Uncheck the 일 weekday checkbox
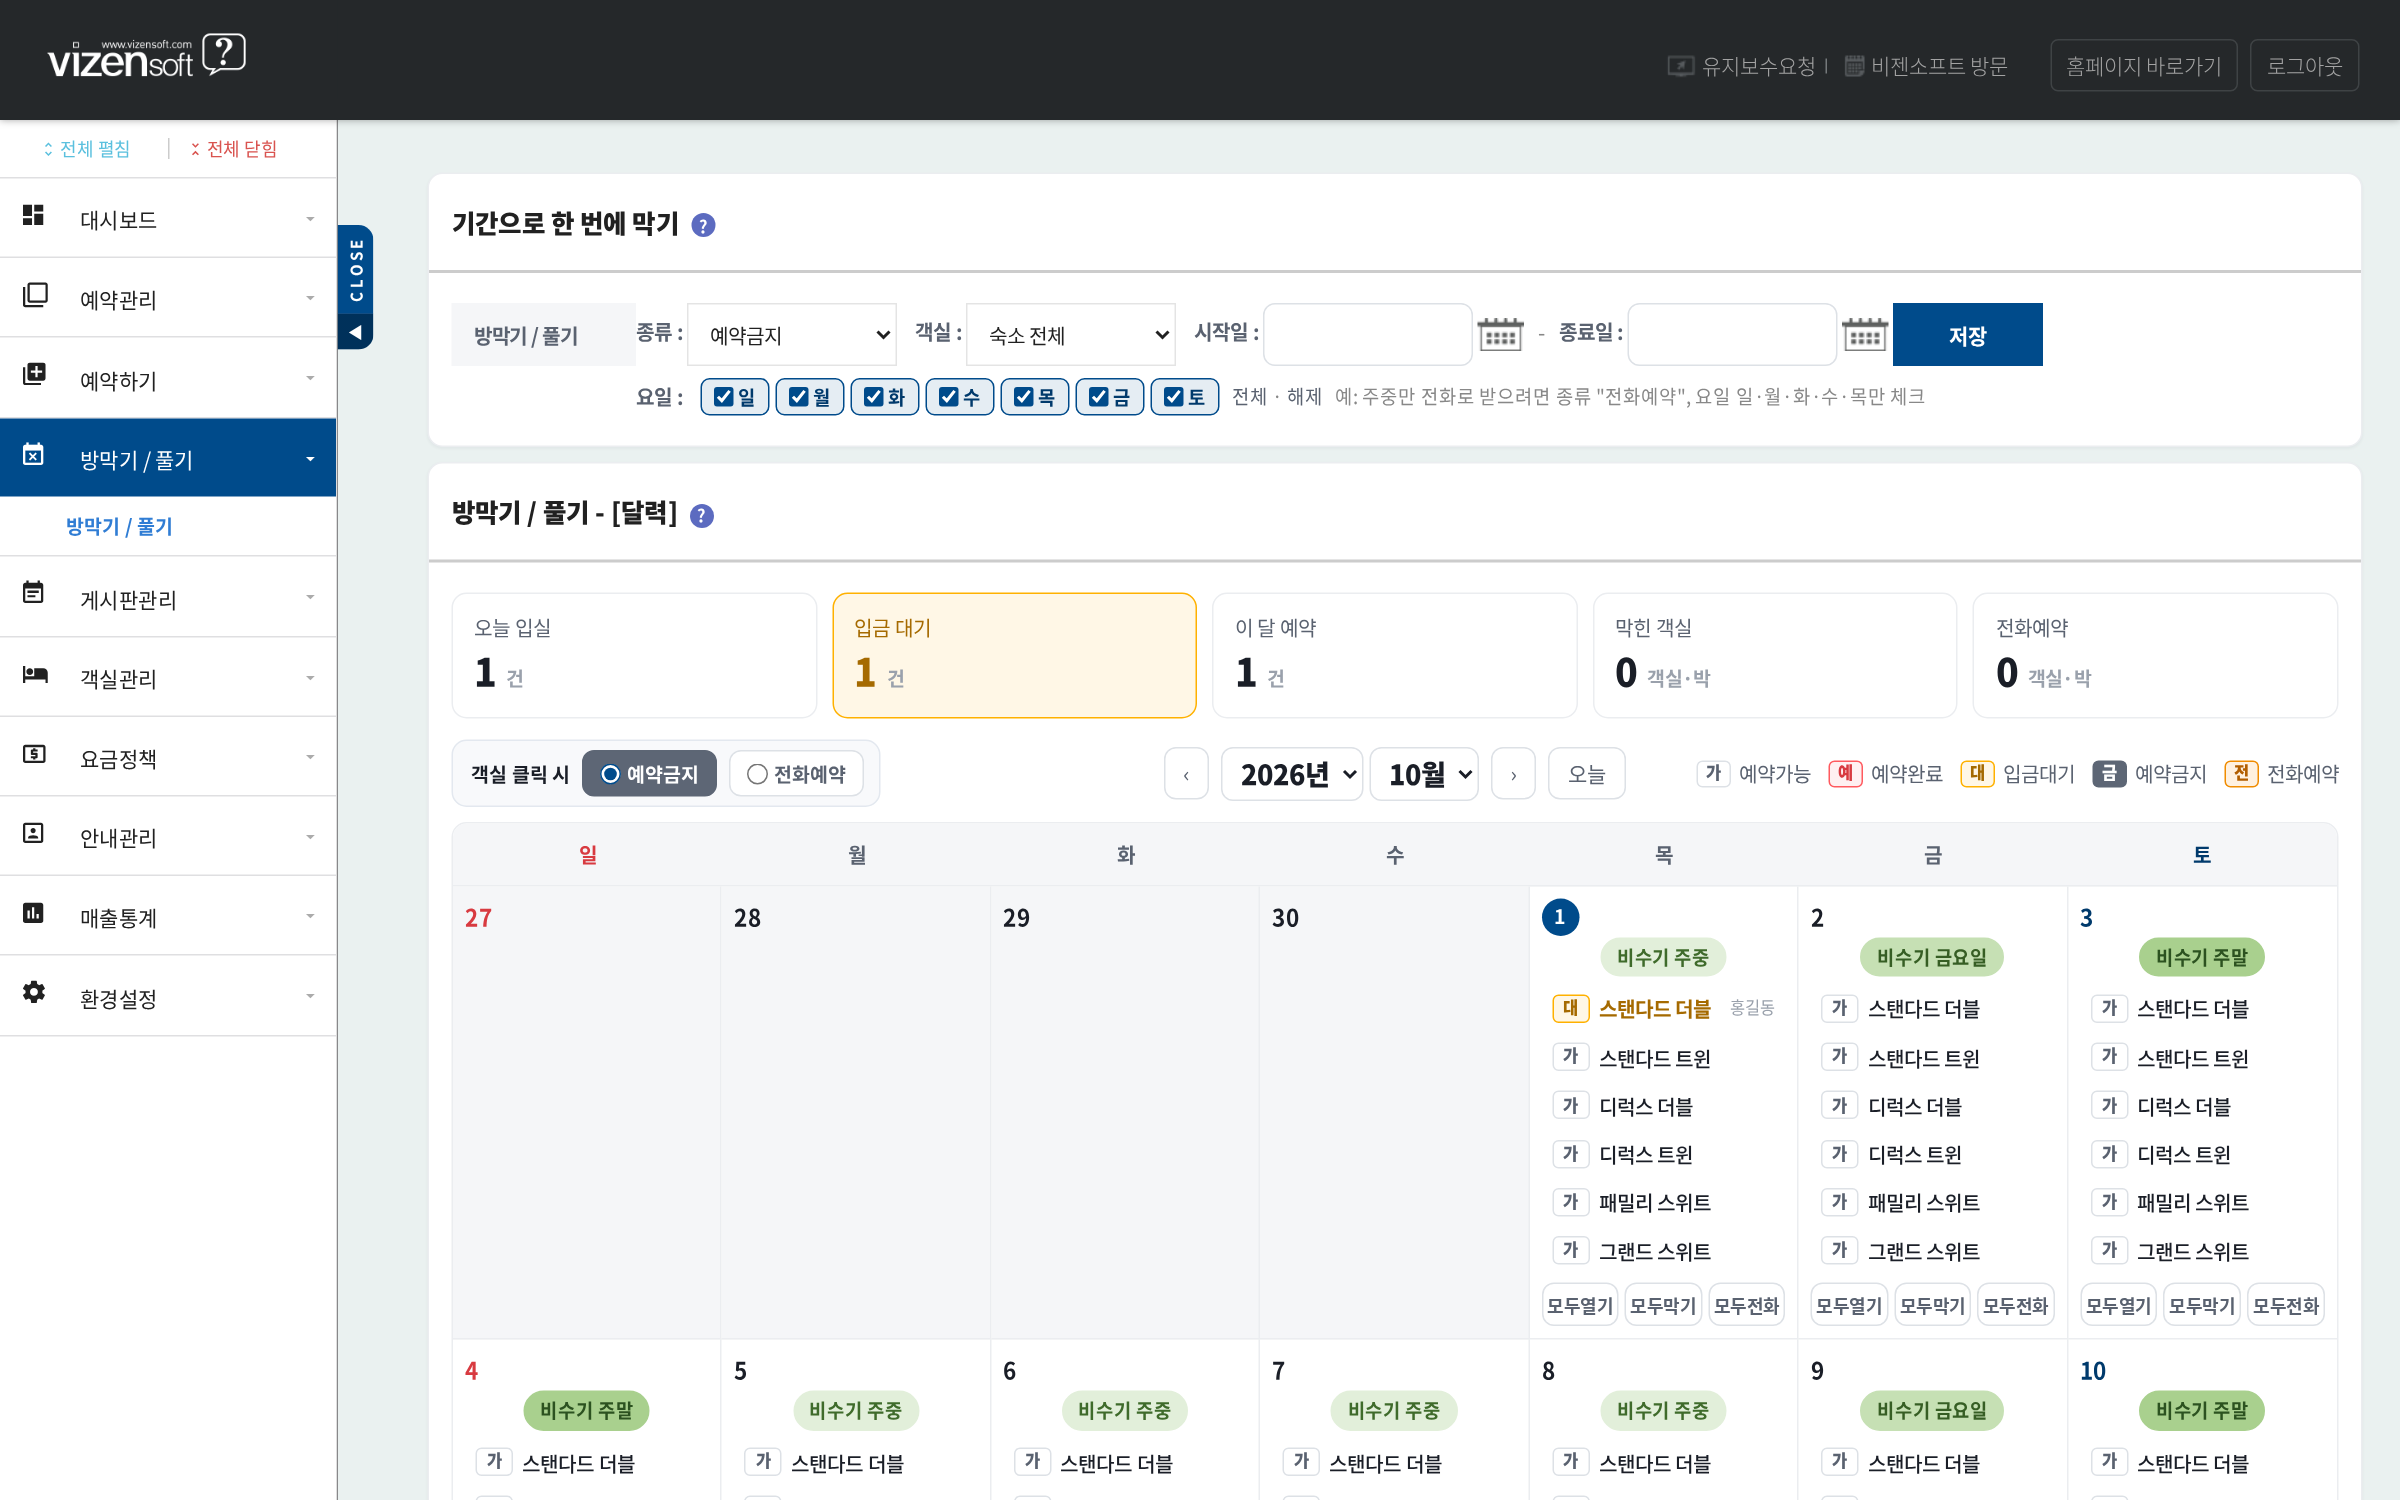 point(724,397)
